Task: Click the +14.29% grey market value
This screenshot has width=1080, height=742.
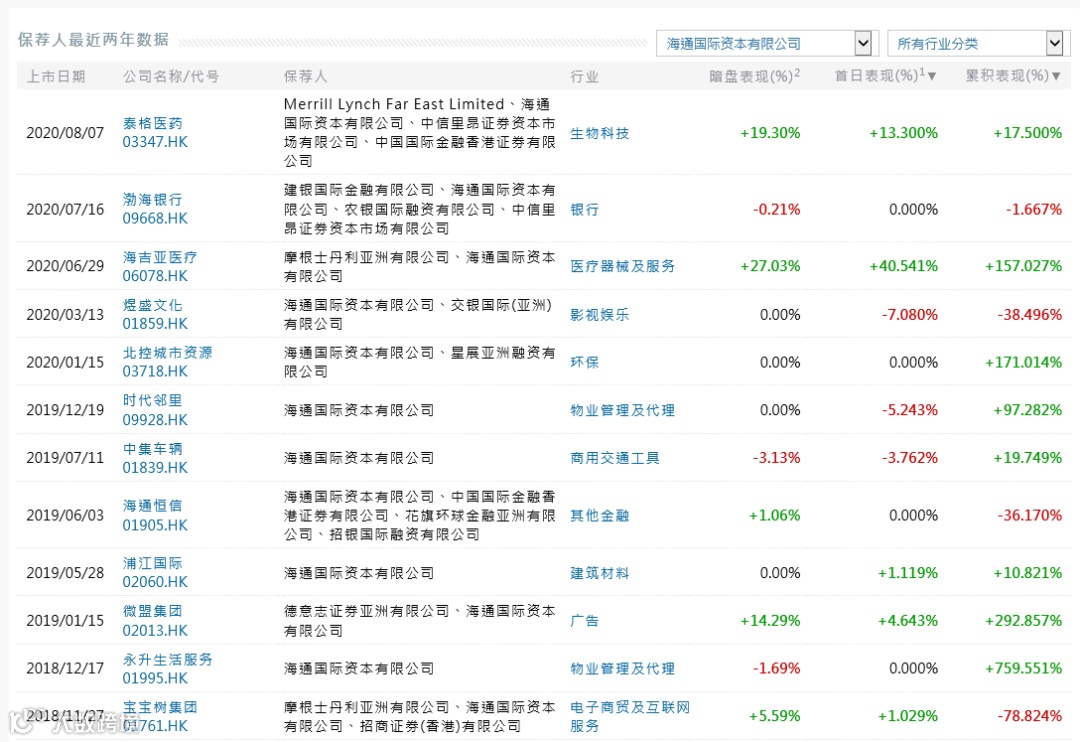Action: point(770,621)
